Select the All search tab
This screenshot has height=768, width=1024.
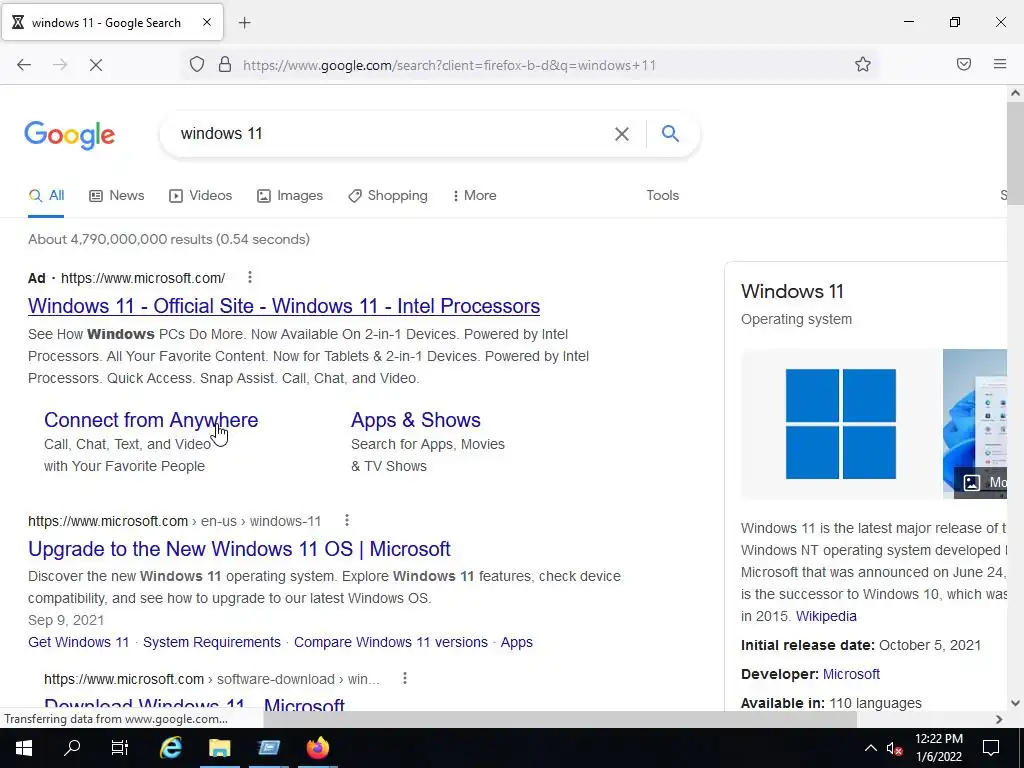pyautogui.click(x=46, y=195)
